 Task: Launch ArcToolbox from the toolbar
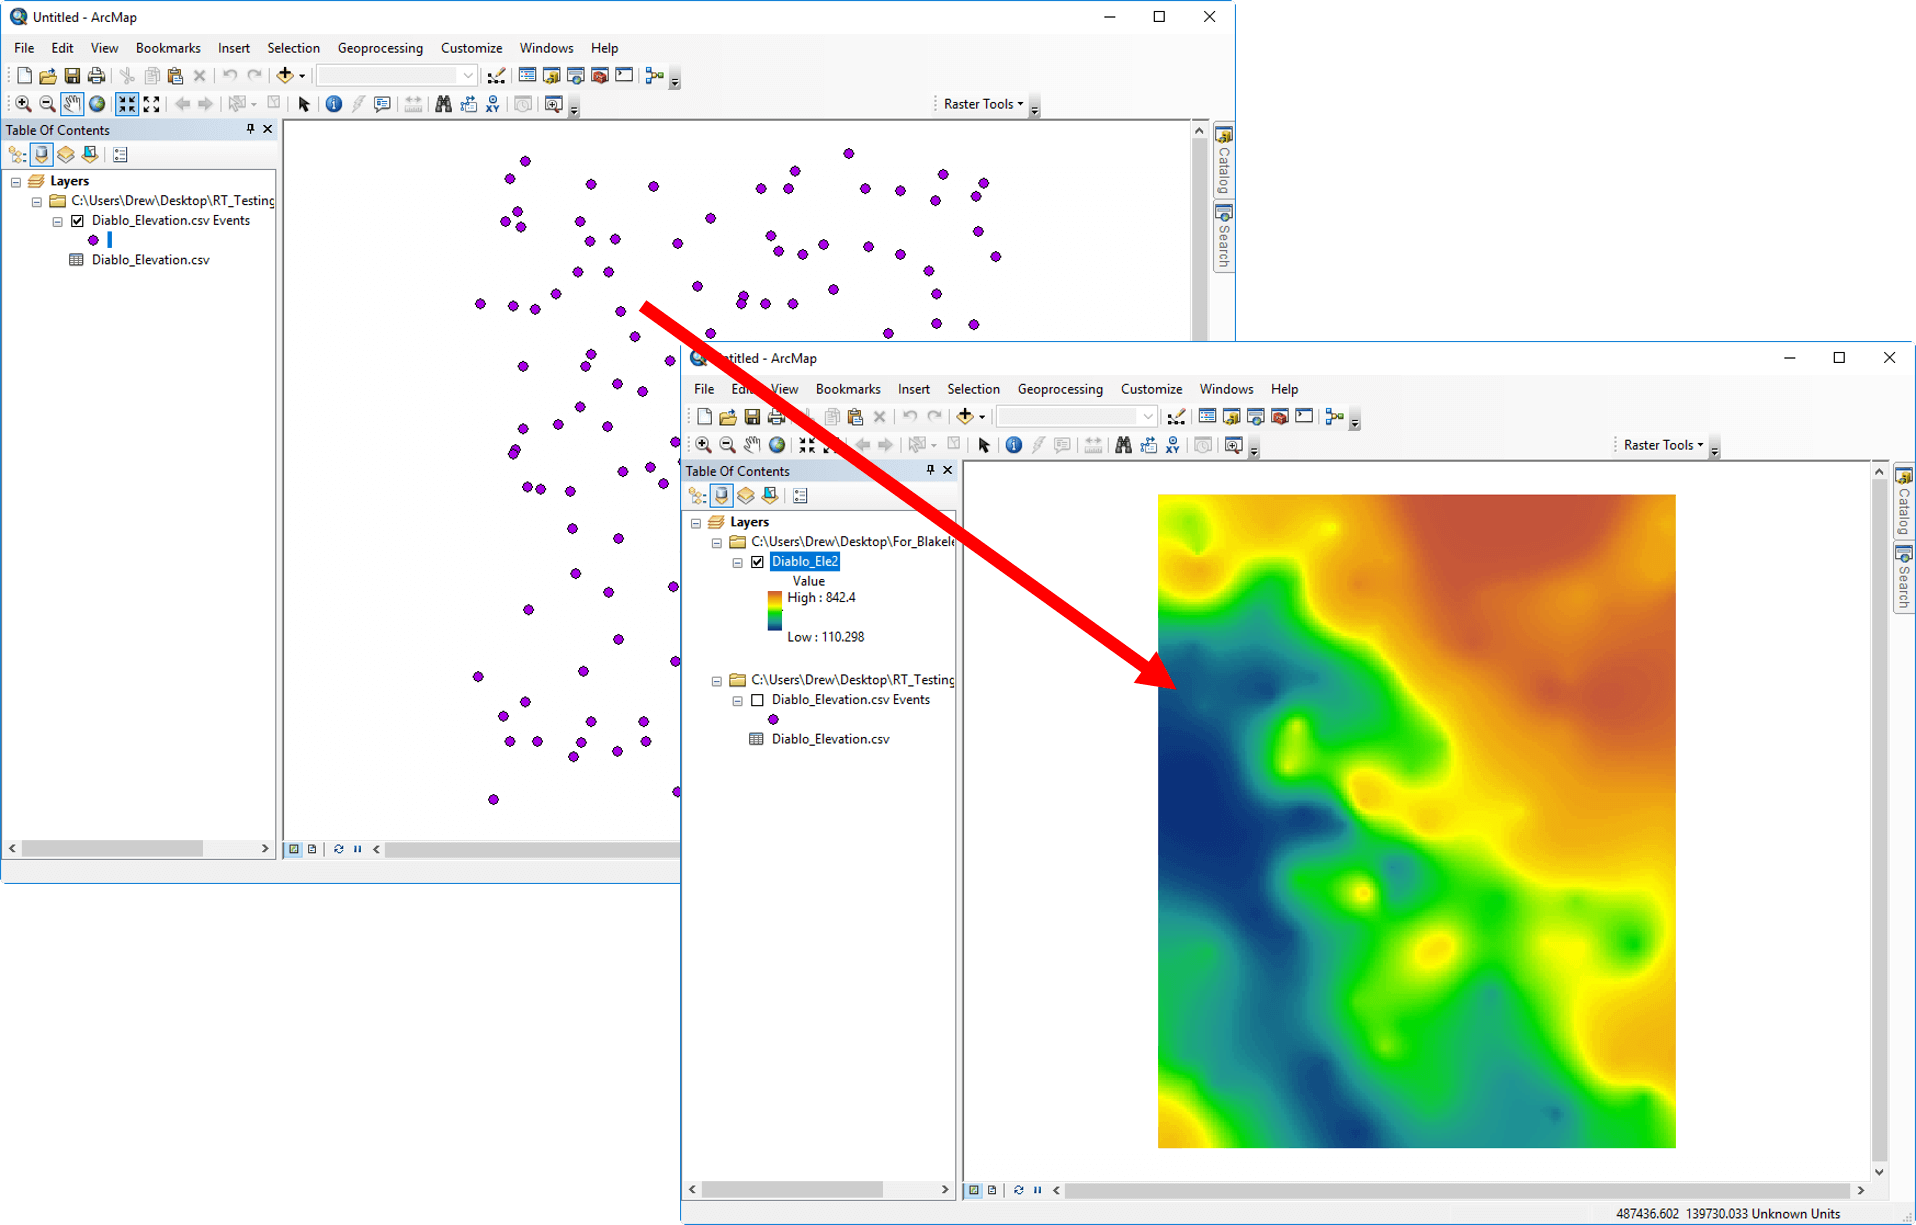(x=1281, y=415)
